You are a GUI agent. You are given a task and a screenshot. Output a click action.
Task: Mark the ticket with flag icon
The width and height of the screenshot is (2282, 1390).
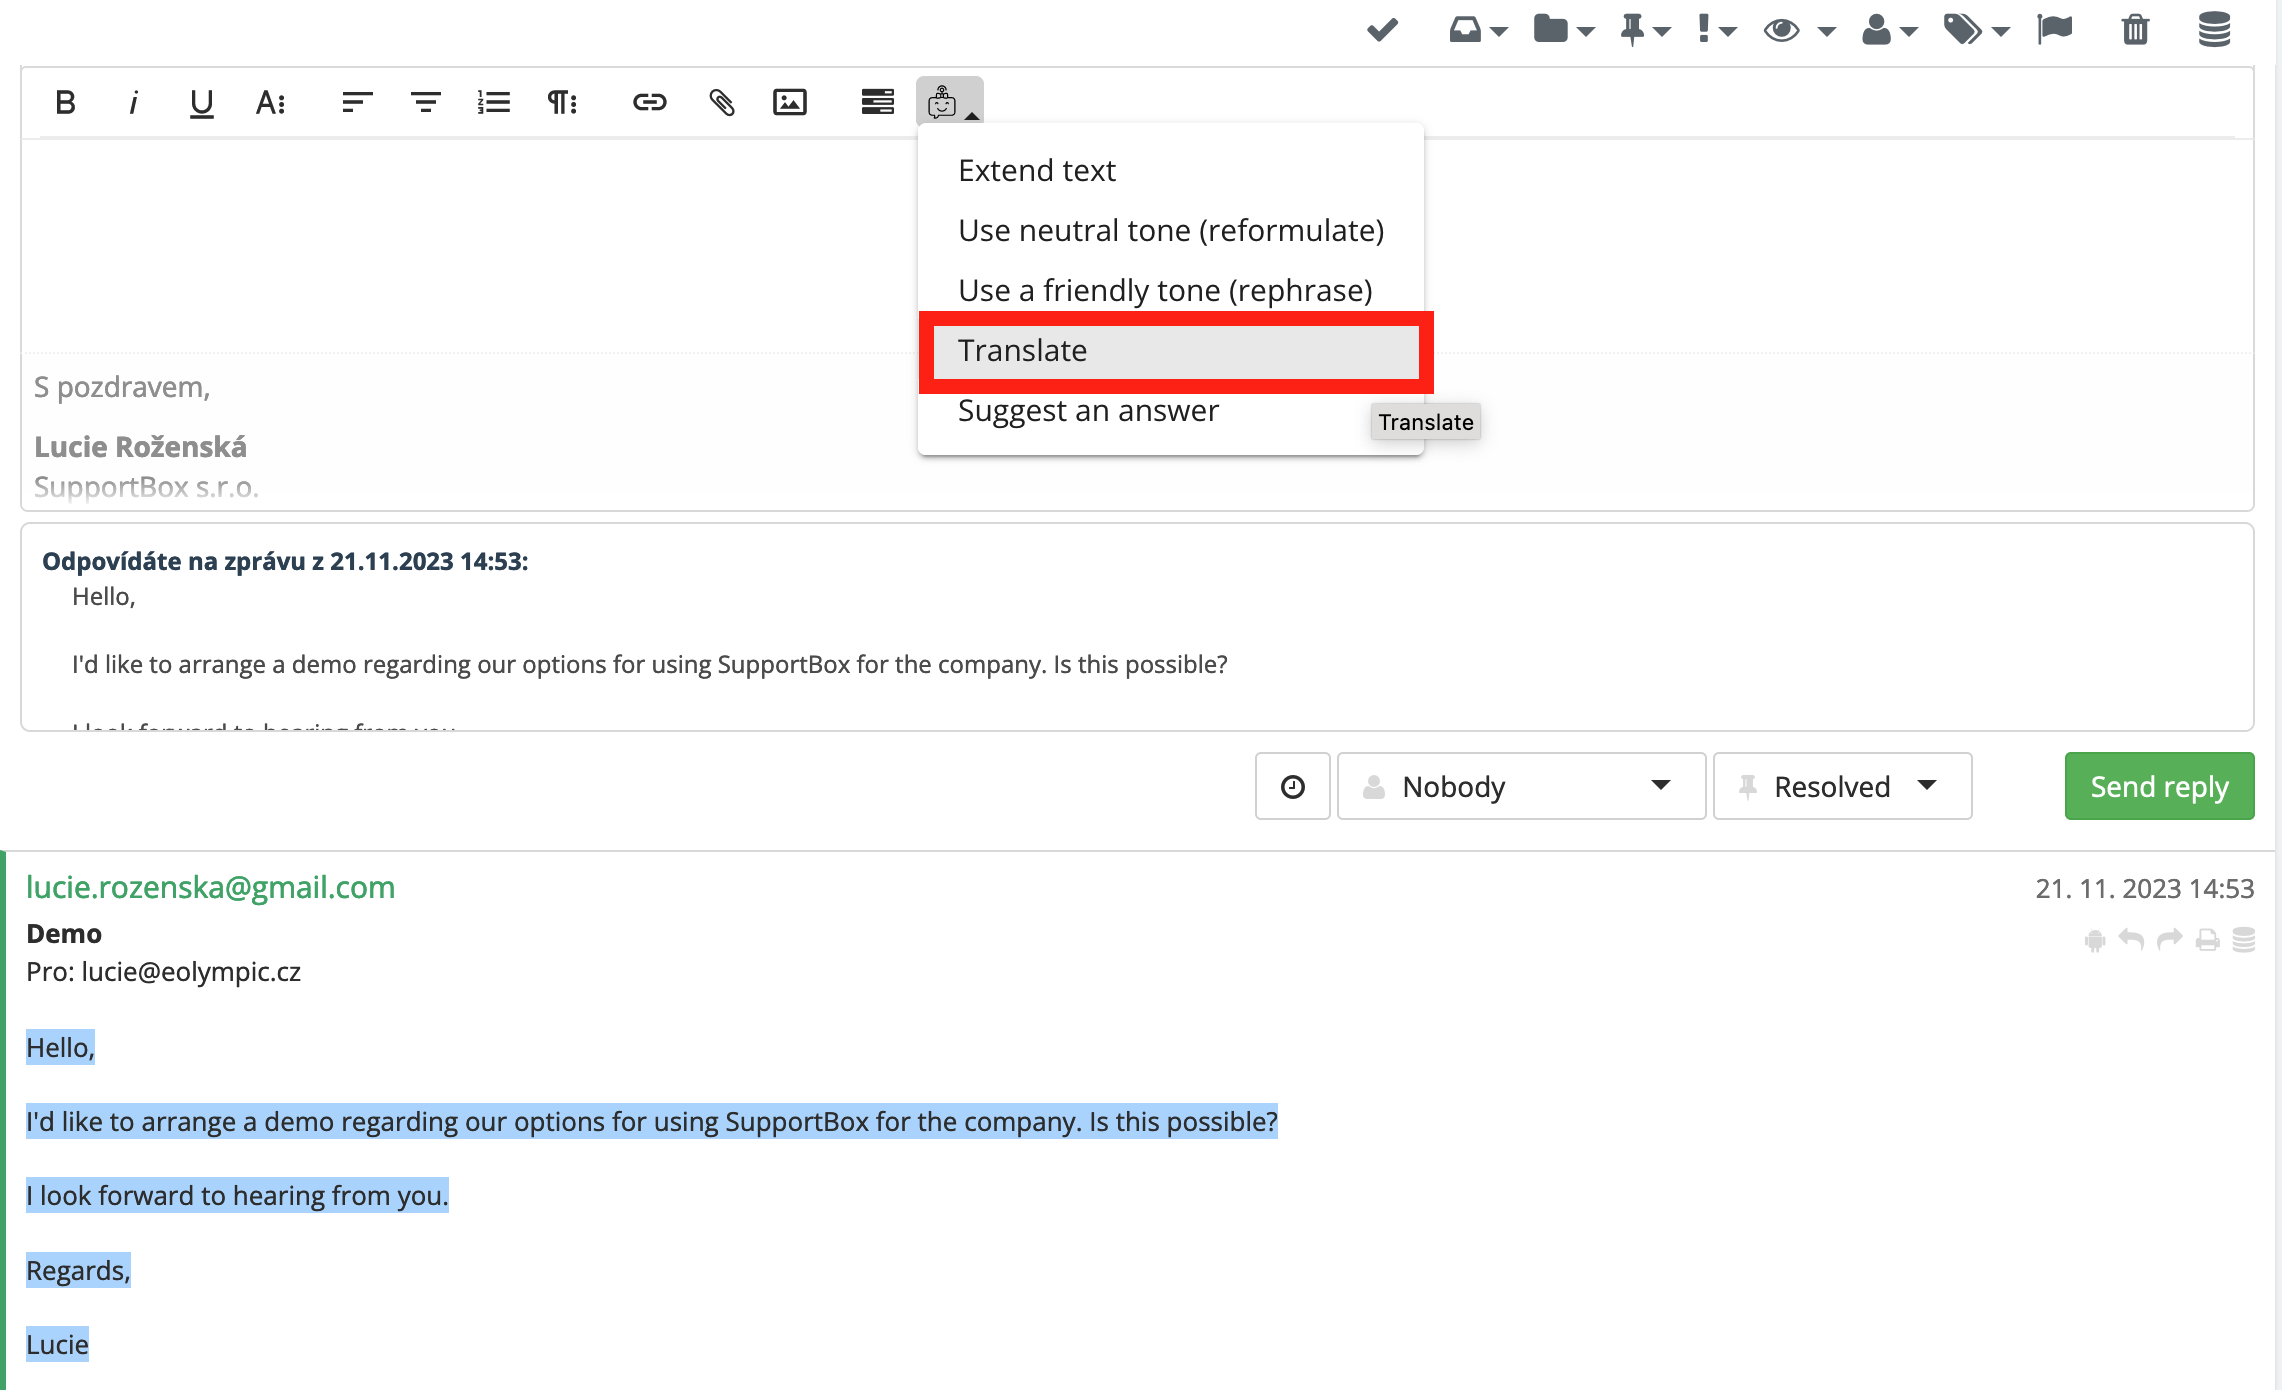tap(2055, 30)
